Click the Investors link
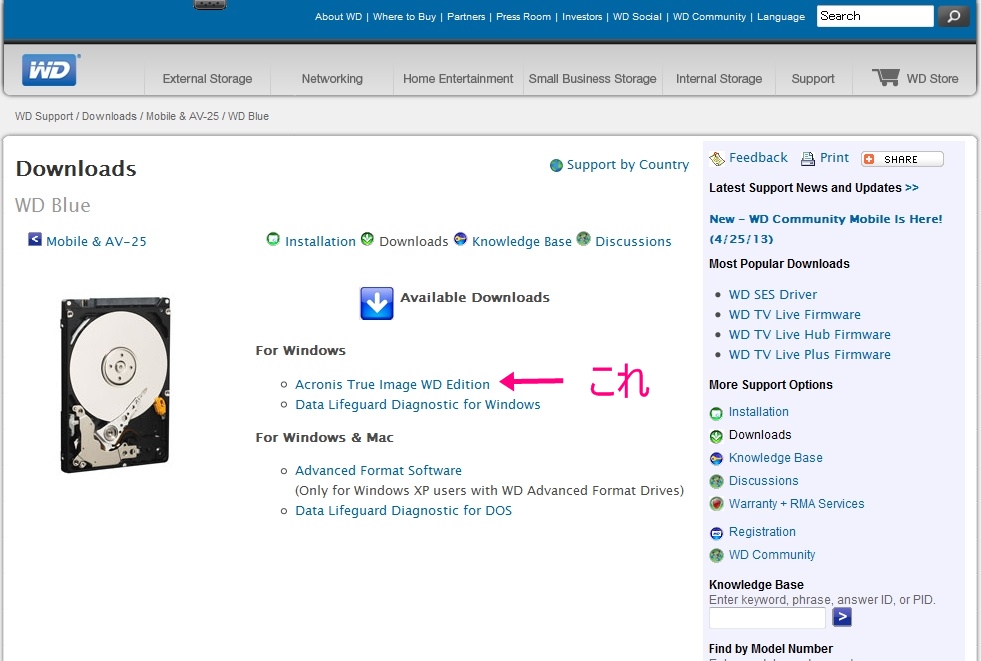 coord(582,17)
